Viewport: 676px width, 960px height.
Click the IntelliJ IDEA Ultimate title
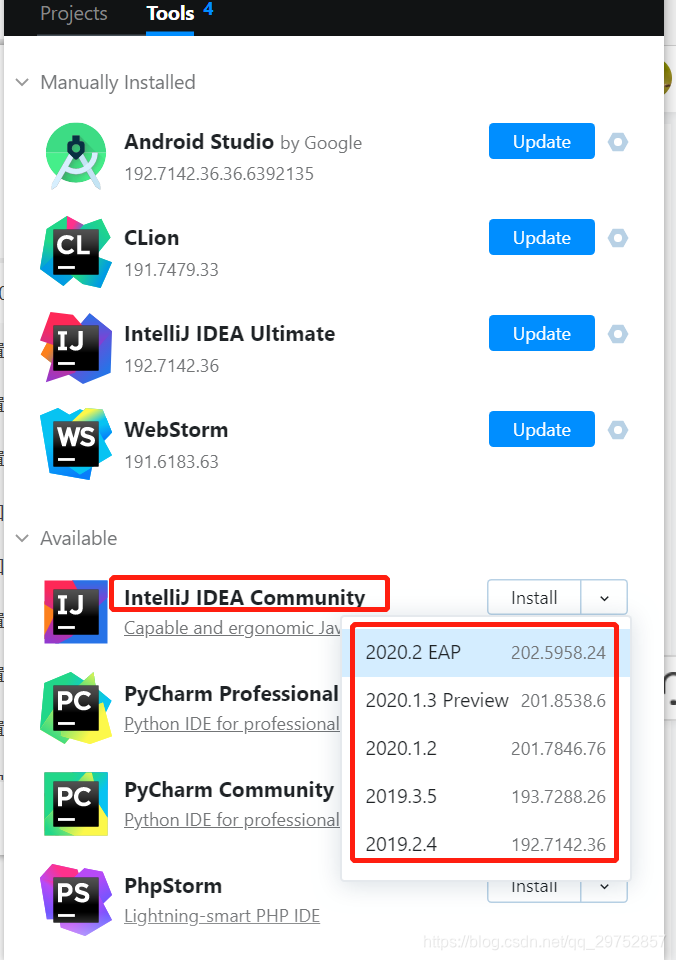(230, 334)
